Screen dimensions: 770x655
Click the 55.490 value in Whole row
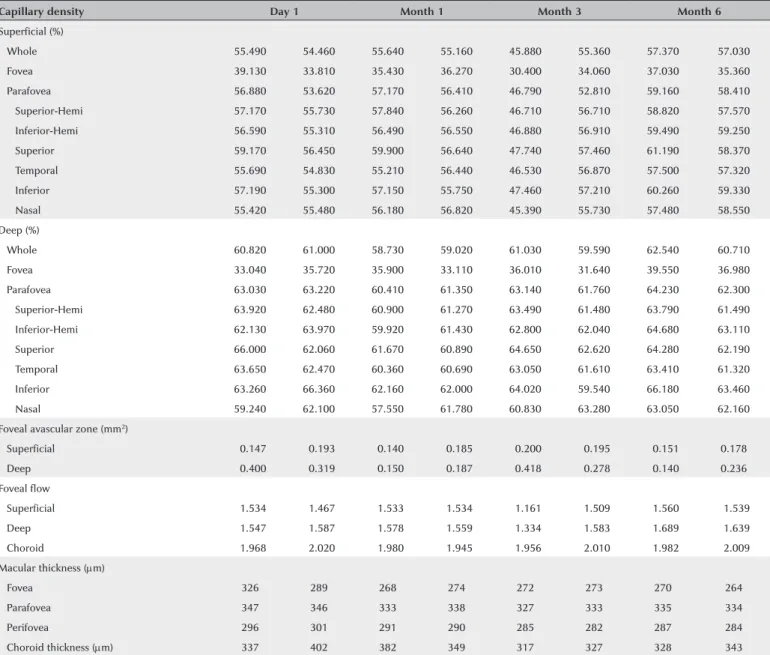250,51
